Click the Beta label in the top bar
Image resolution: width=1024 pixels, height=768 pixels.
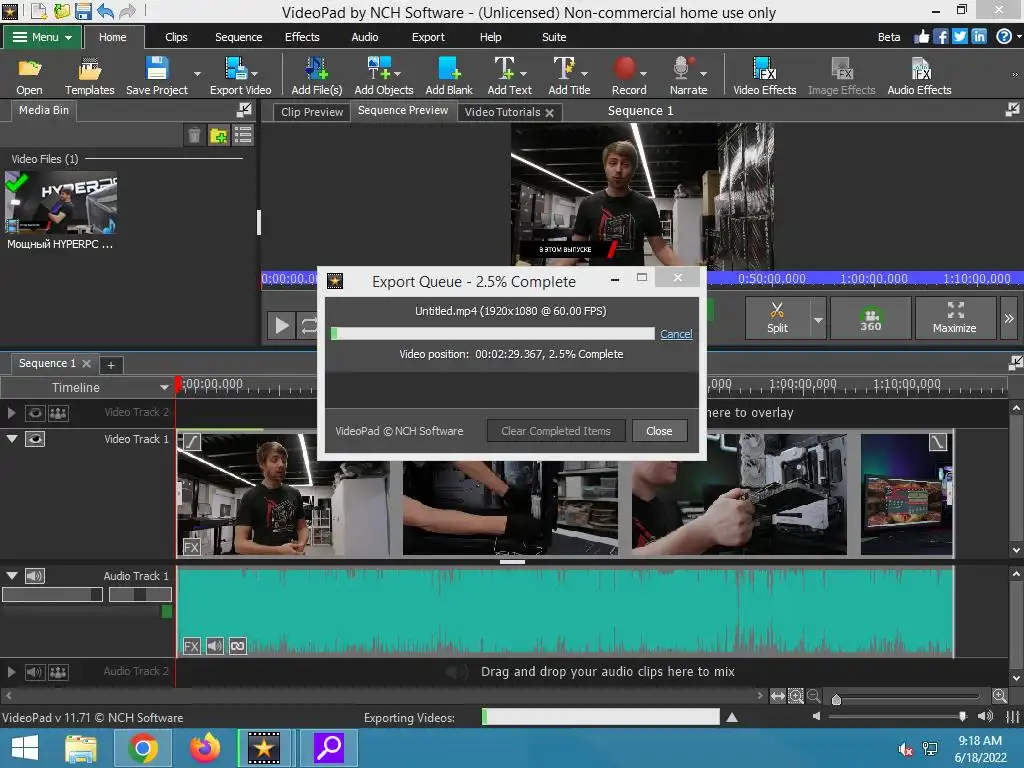(x=888, y=37)
